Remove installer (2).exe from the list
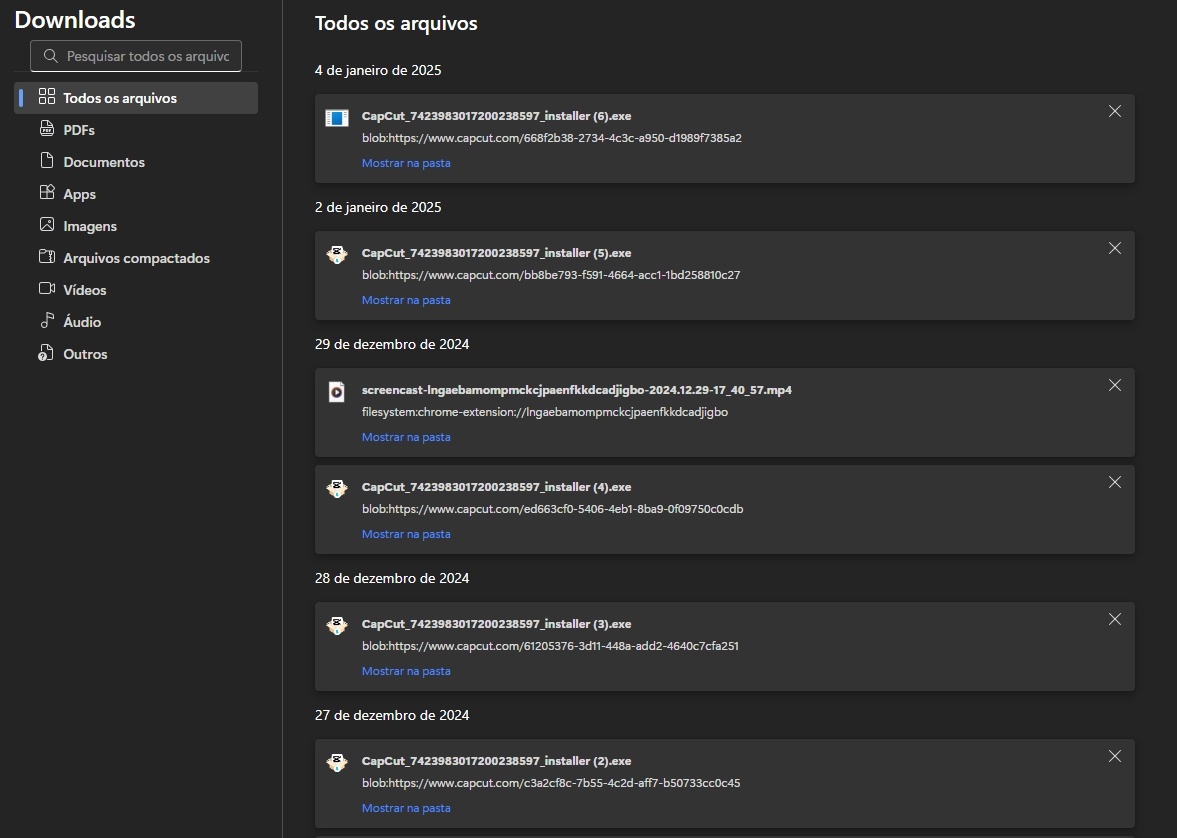 tap(1115, 756)
